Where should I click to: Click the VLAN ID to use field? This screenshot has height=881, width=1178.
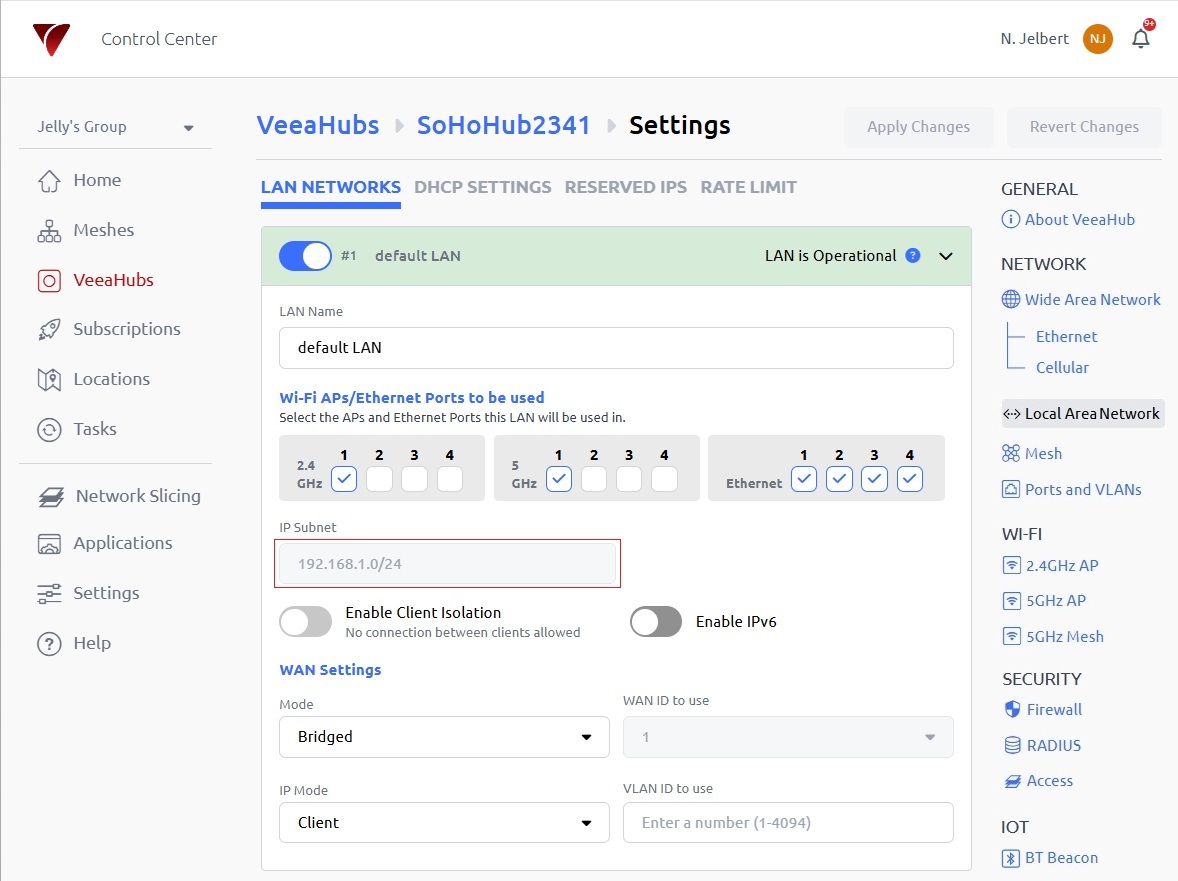click(788, 822)
